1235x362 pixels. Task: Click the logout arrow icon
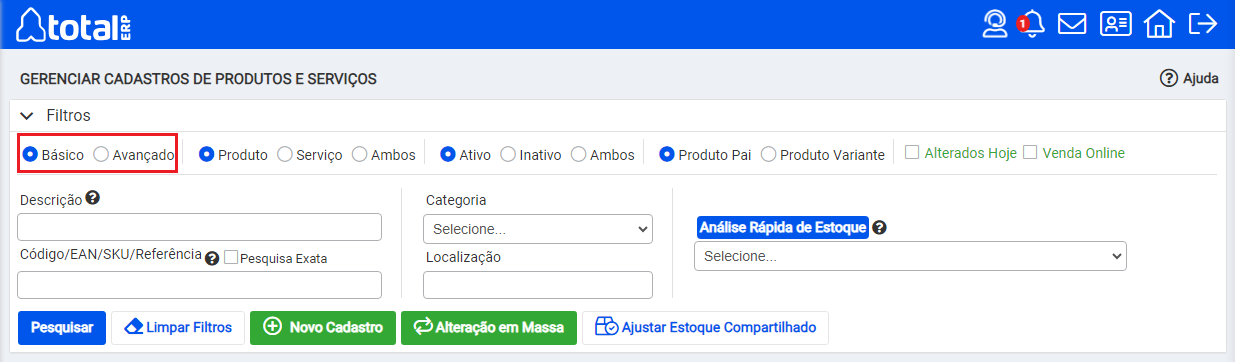1202,24
